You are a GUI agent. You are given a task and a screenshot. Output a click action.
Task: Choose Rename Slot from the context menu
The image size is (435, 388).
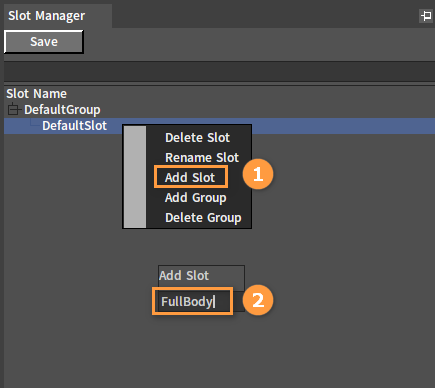(x=202, y=158)
